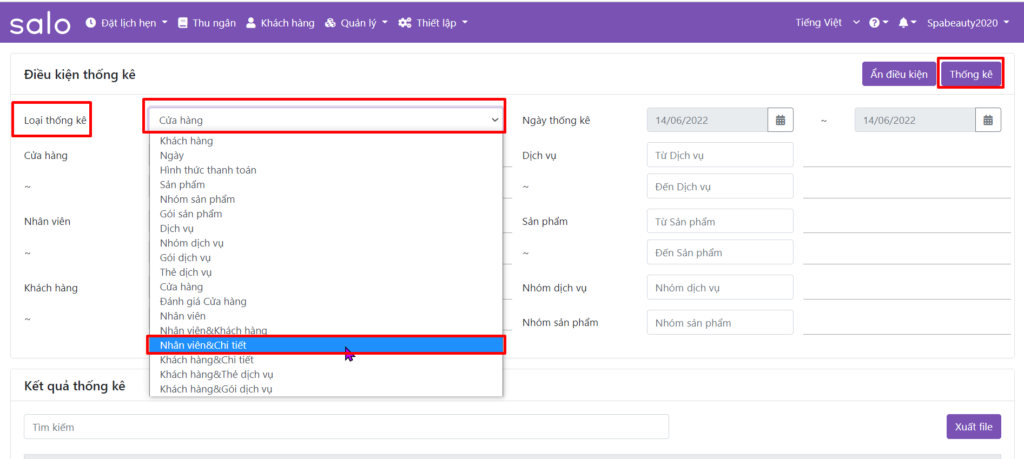Viewport: 1024px width, 459px height.
Task: Open Khách hàng page in navbar
Action: click(280, 23)
